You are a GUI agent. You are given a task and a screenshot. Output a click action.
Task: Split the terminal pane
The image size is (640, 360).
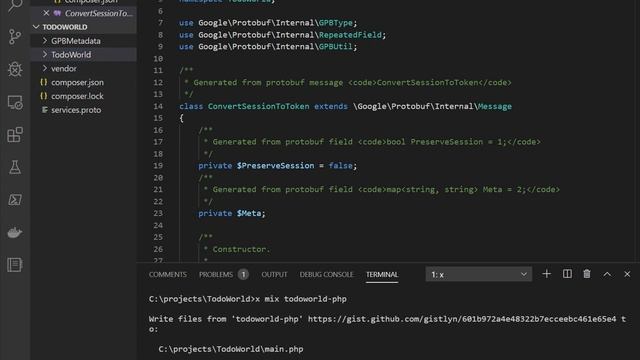[567, 274]
